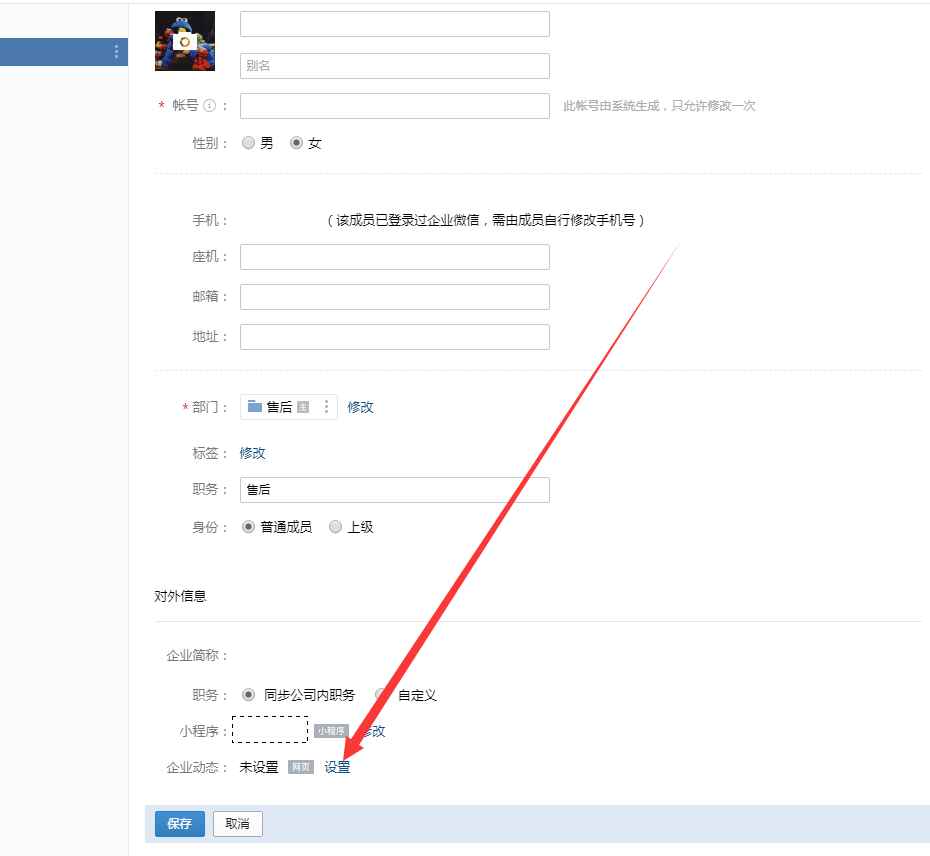Focus the 别名 alias input field
Viewport: 930px width, 856px height.
(394, 66)
